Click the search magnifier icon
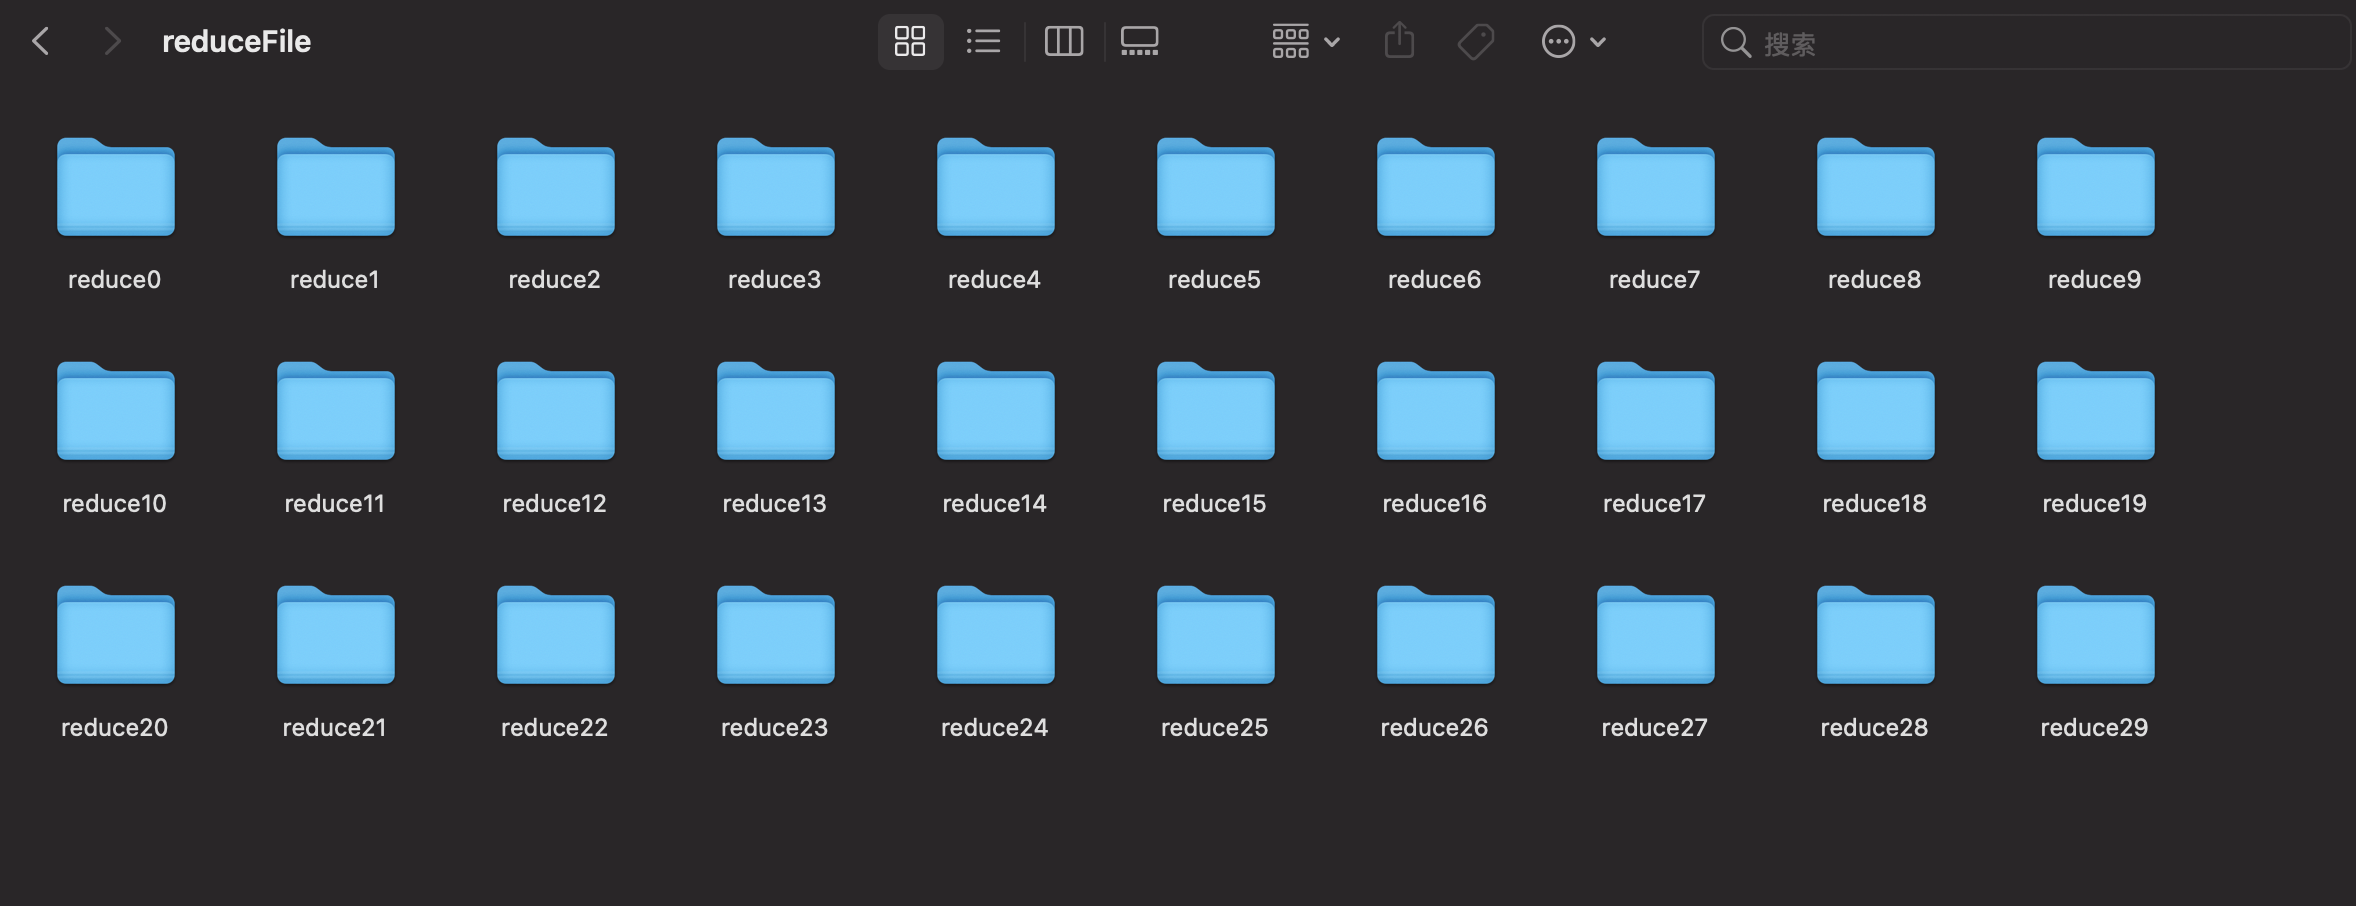The height and width of the screenshot is (906, 2356). point(1735,42)
